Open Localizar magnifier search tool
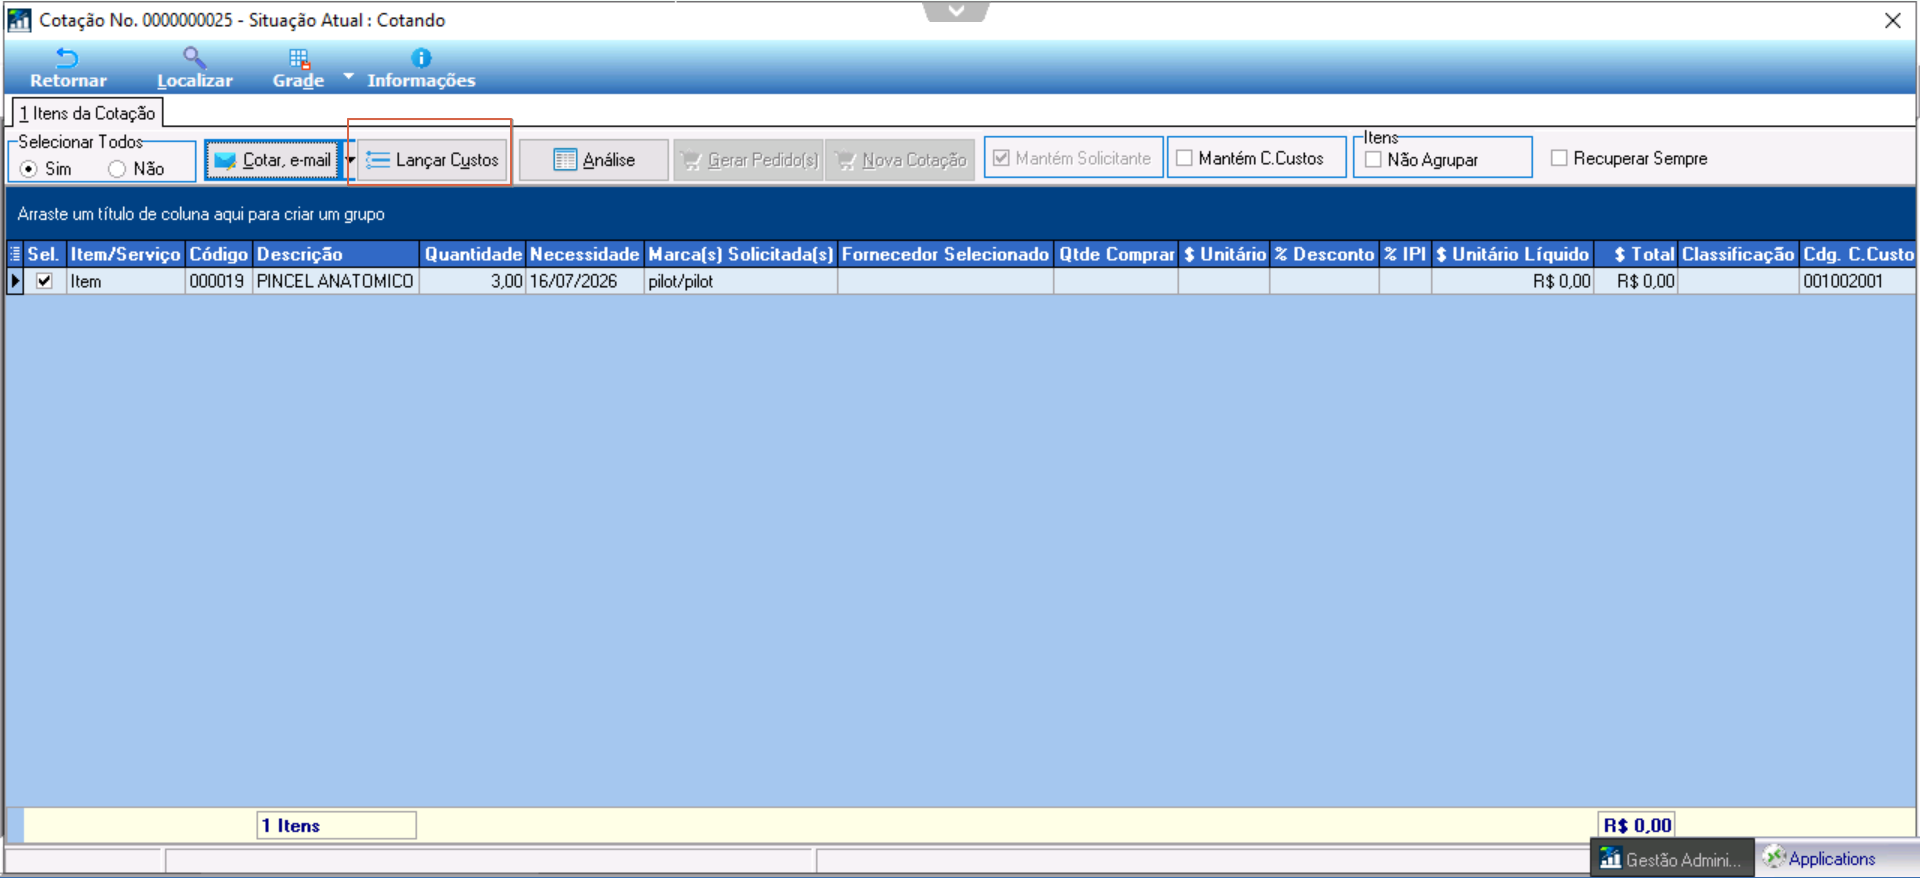Image resolution: width=1920 pixels, height=878 pixels. 194,58
